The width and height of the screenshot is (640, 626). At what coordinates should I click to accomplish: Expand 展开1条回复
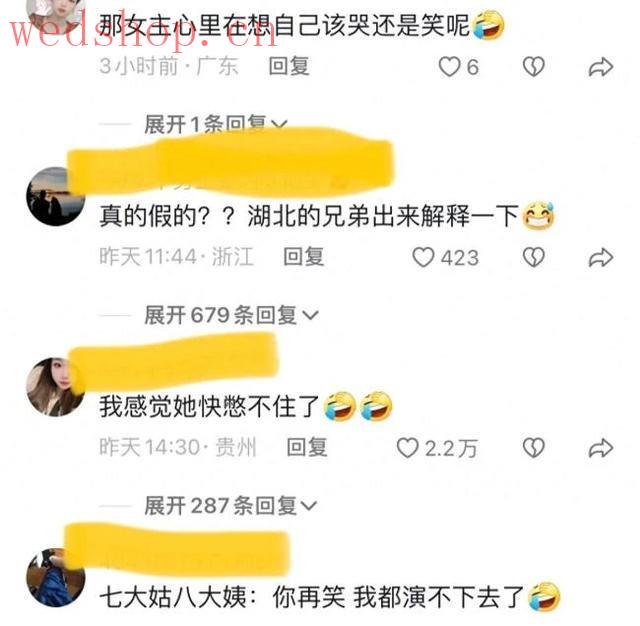pyautogui.click(x=216, y=124)
